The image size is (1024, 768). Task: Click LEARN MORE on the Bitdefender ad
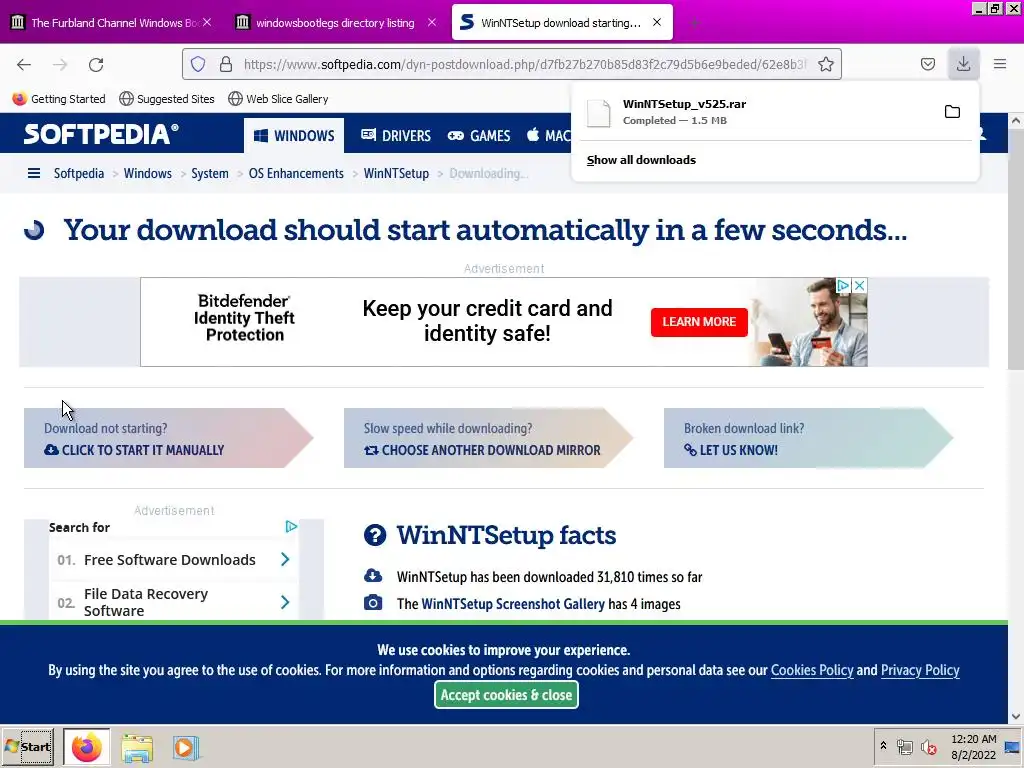699,322
